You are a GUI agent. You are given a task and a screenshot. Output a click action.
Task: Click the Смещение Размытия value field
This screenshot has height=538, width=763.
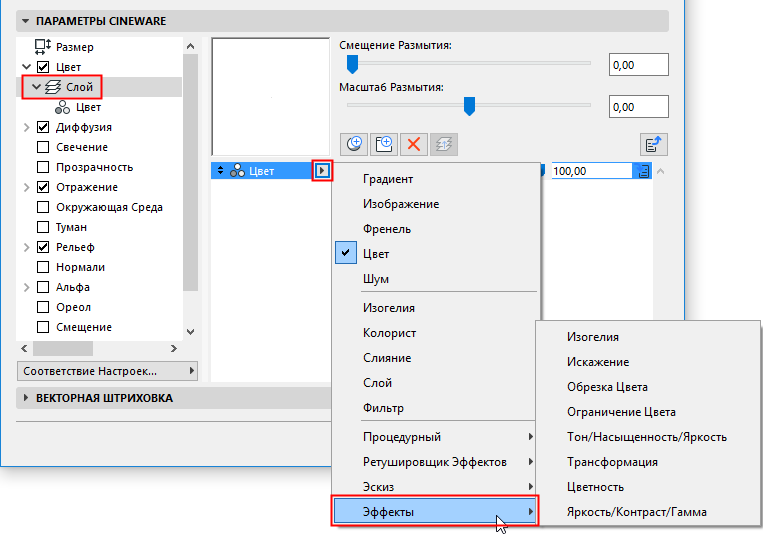pos(638,65)
